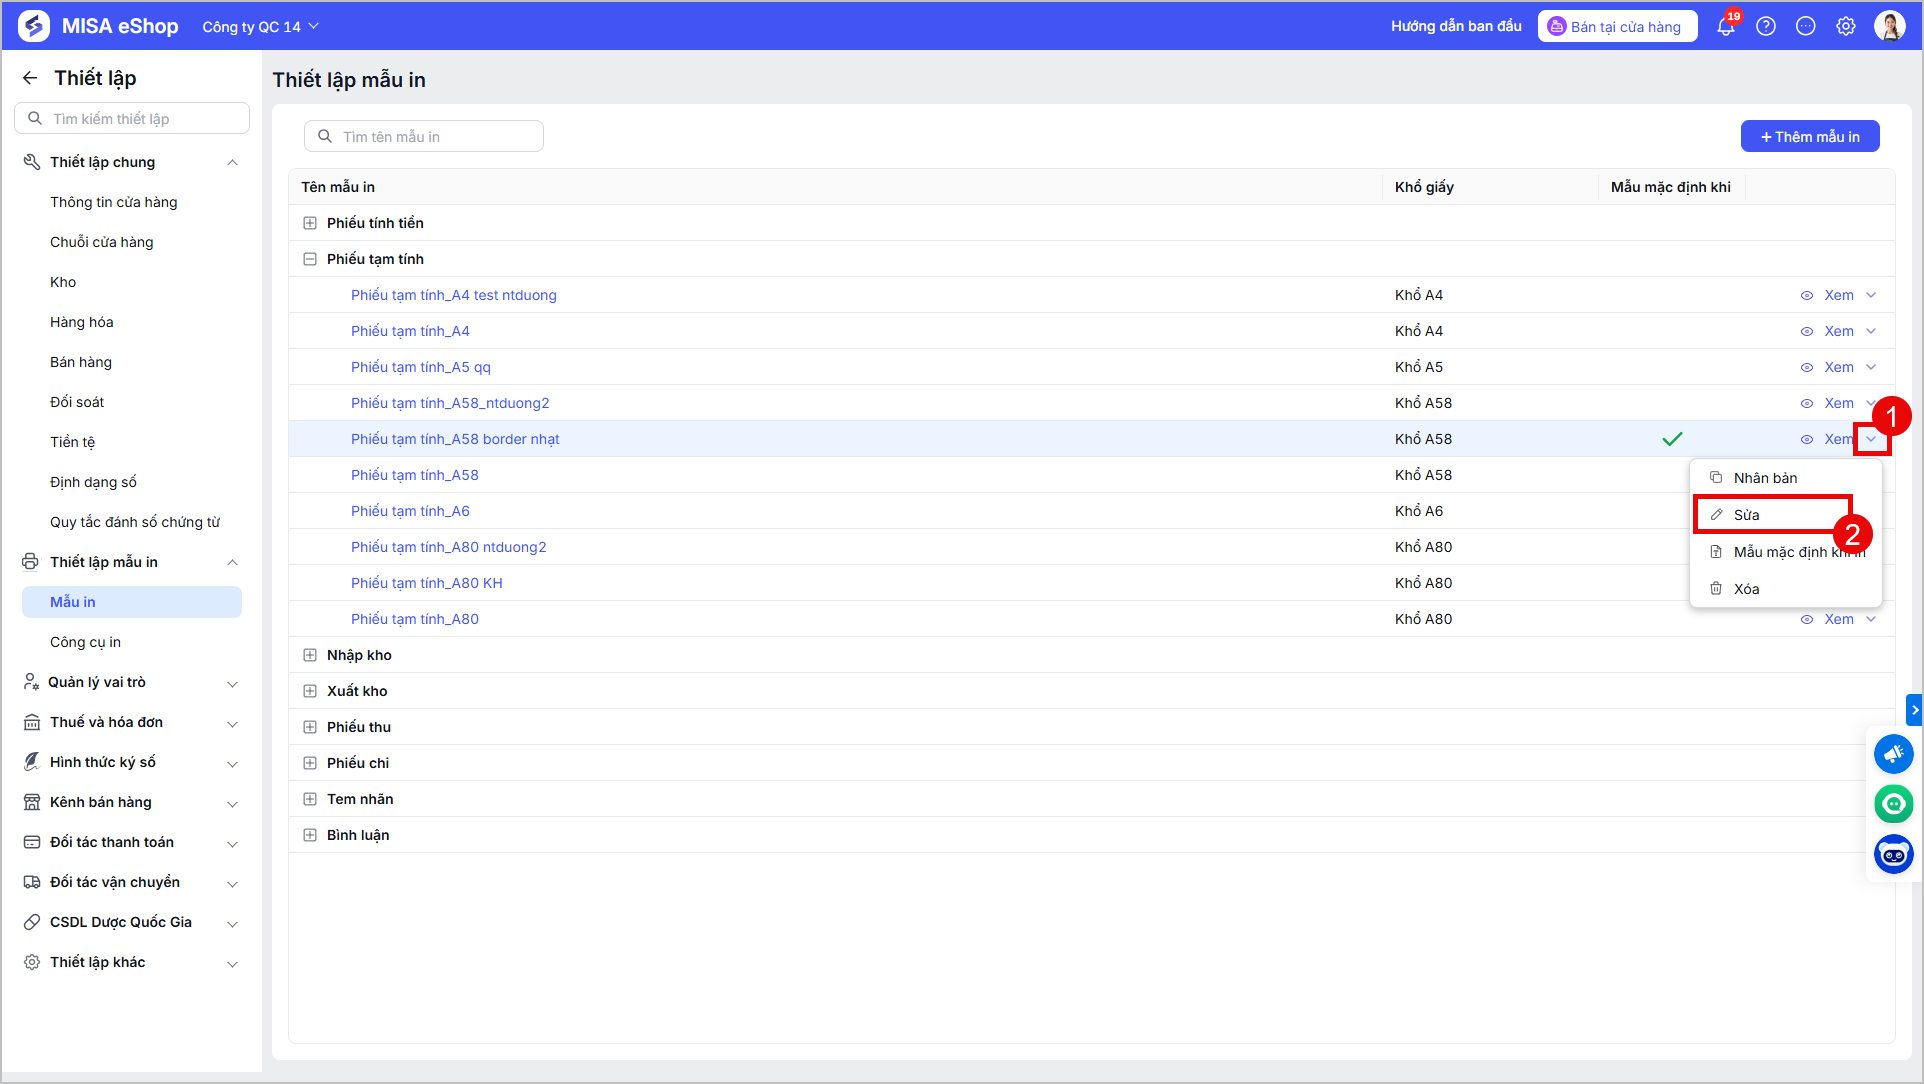Expand the Phiếu tính tiền group
The width and height of the screenshot is (1924, 1084).
point(310,223)
